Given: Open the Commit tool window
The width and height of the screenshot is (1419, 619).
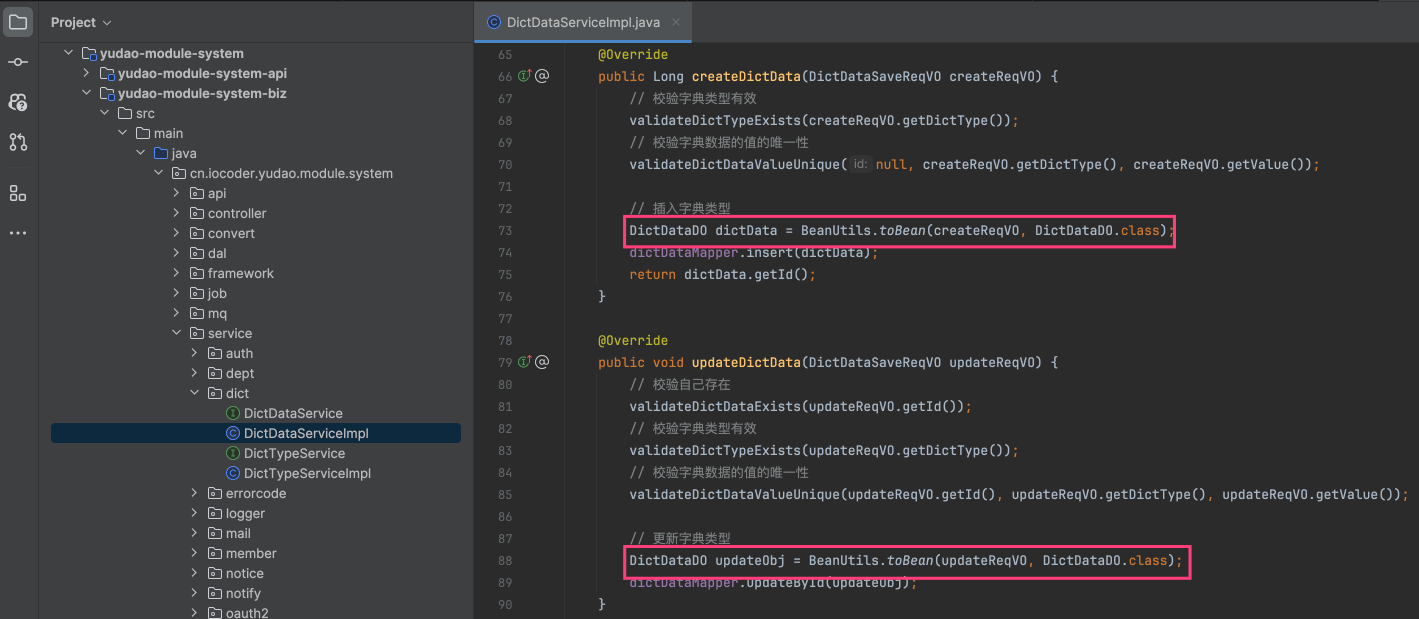Looking at the screenshot, I should click(x=18, y=62).
